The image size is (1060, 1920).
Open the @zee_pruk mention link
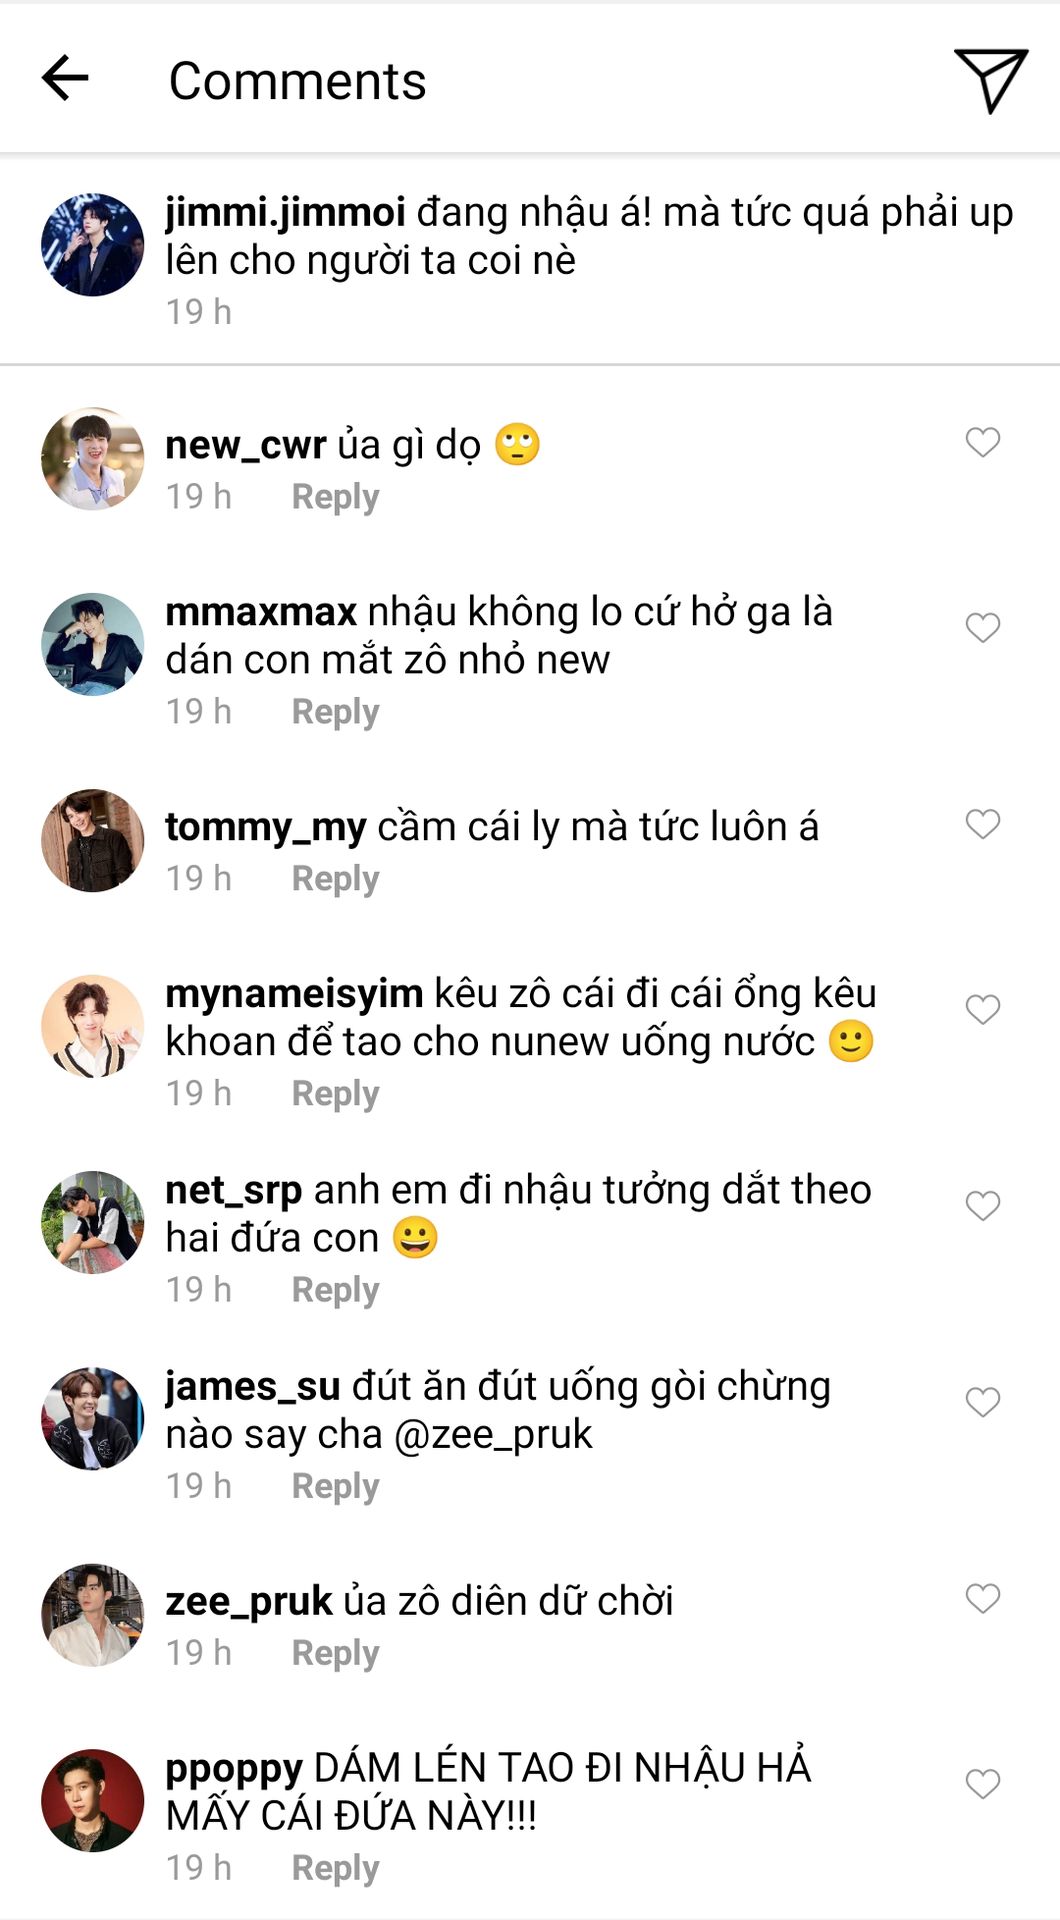coord(493,1435)
